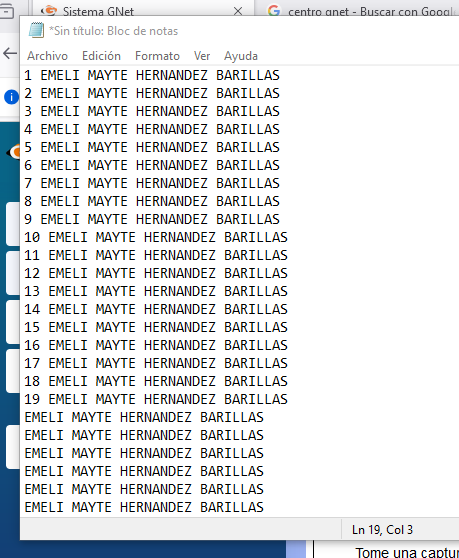This screenshot has height=558, width=459.
Task: Open the Ayuda menu
Action: [x=241, y=56]
